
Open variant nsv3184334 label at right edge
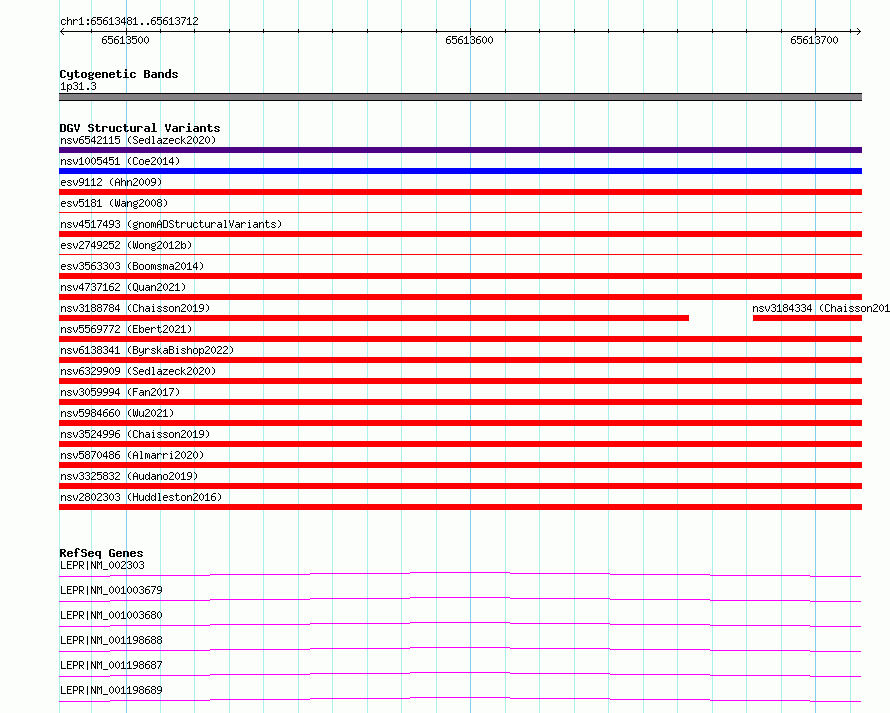[821, 308]
